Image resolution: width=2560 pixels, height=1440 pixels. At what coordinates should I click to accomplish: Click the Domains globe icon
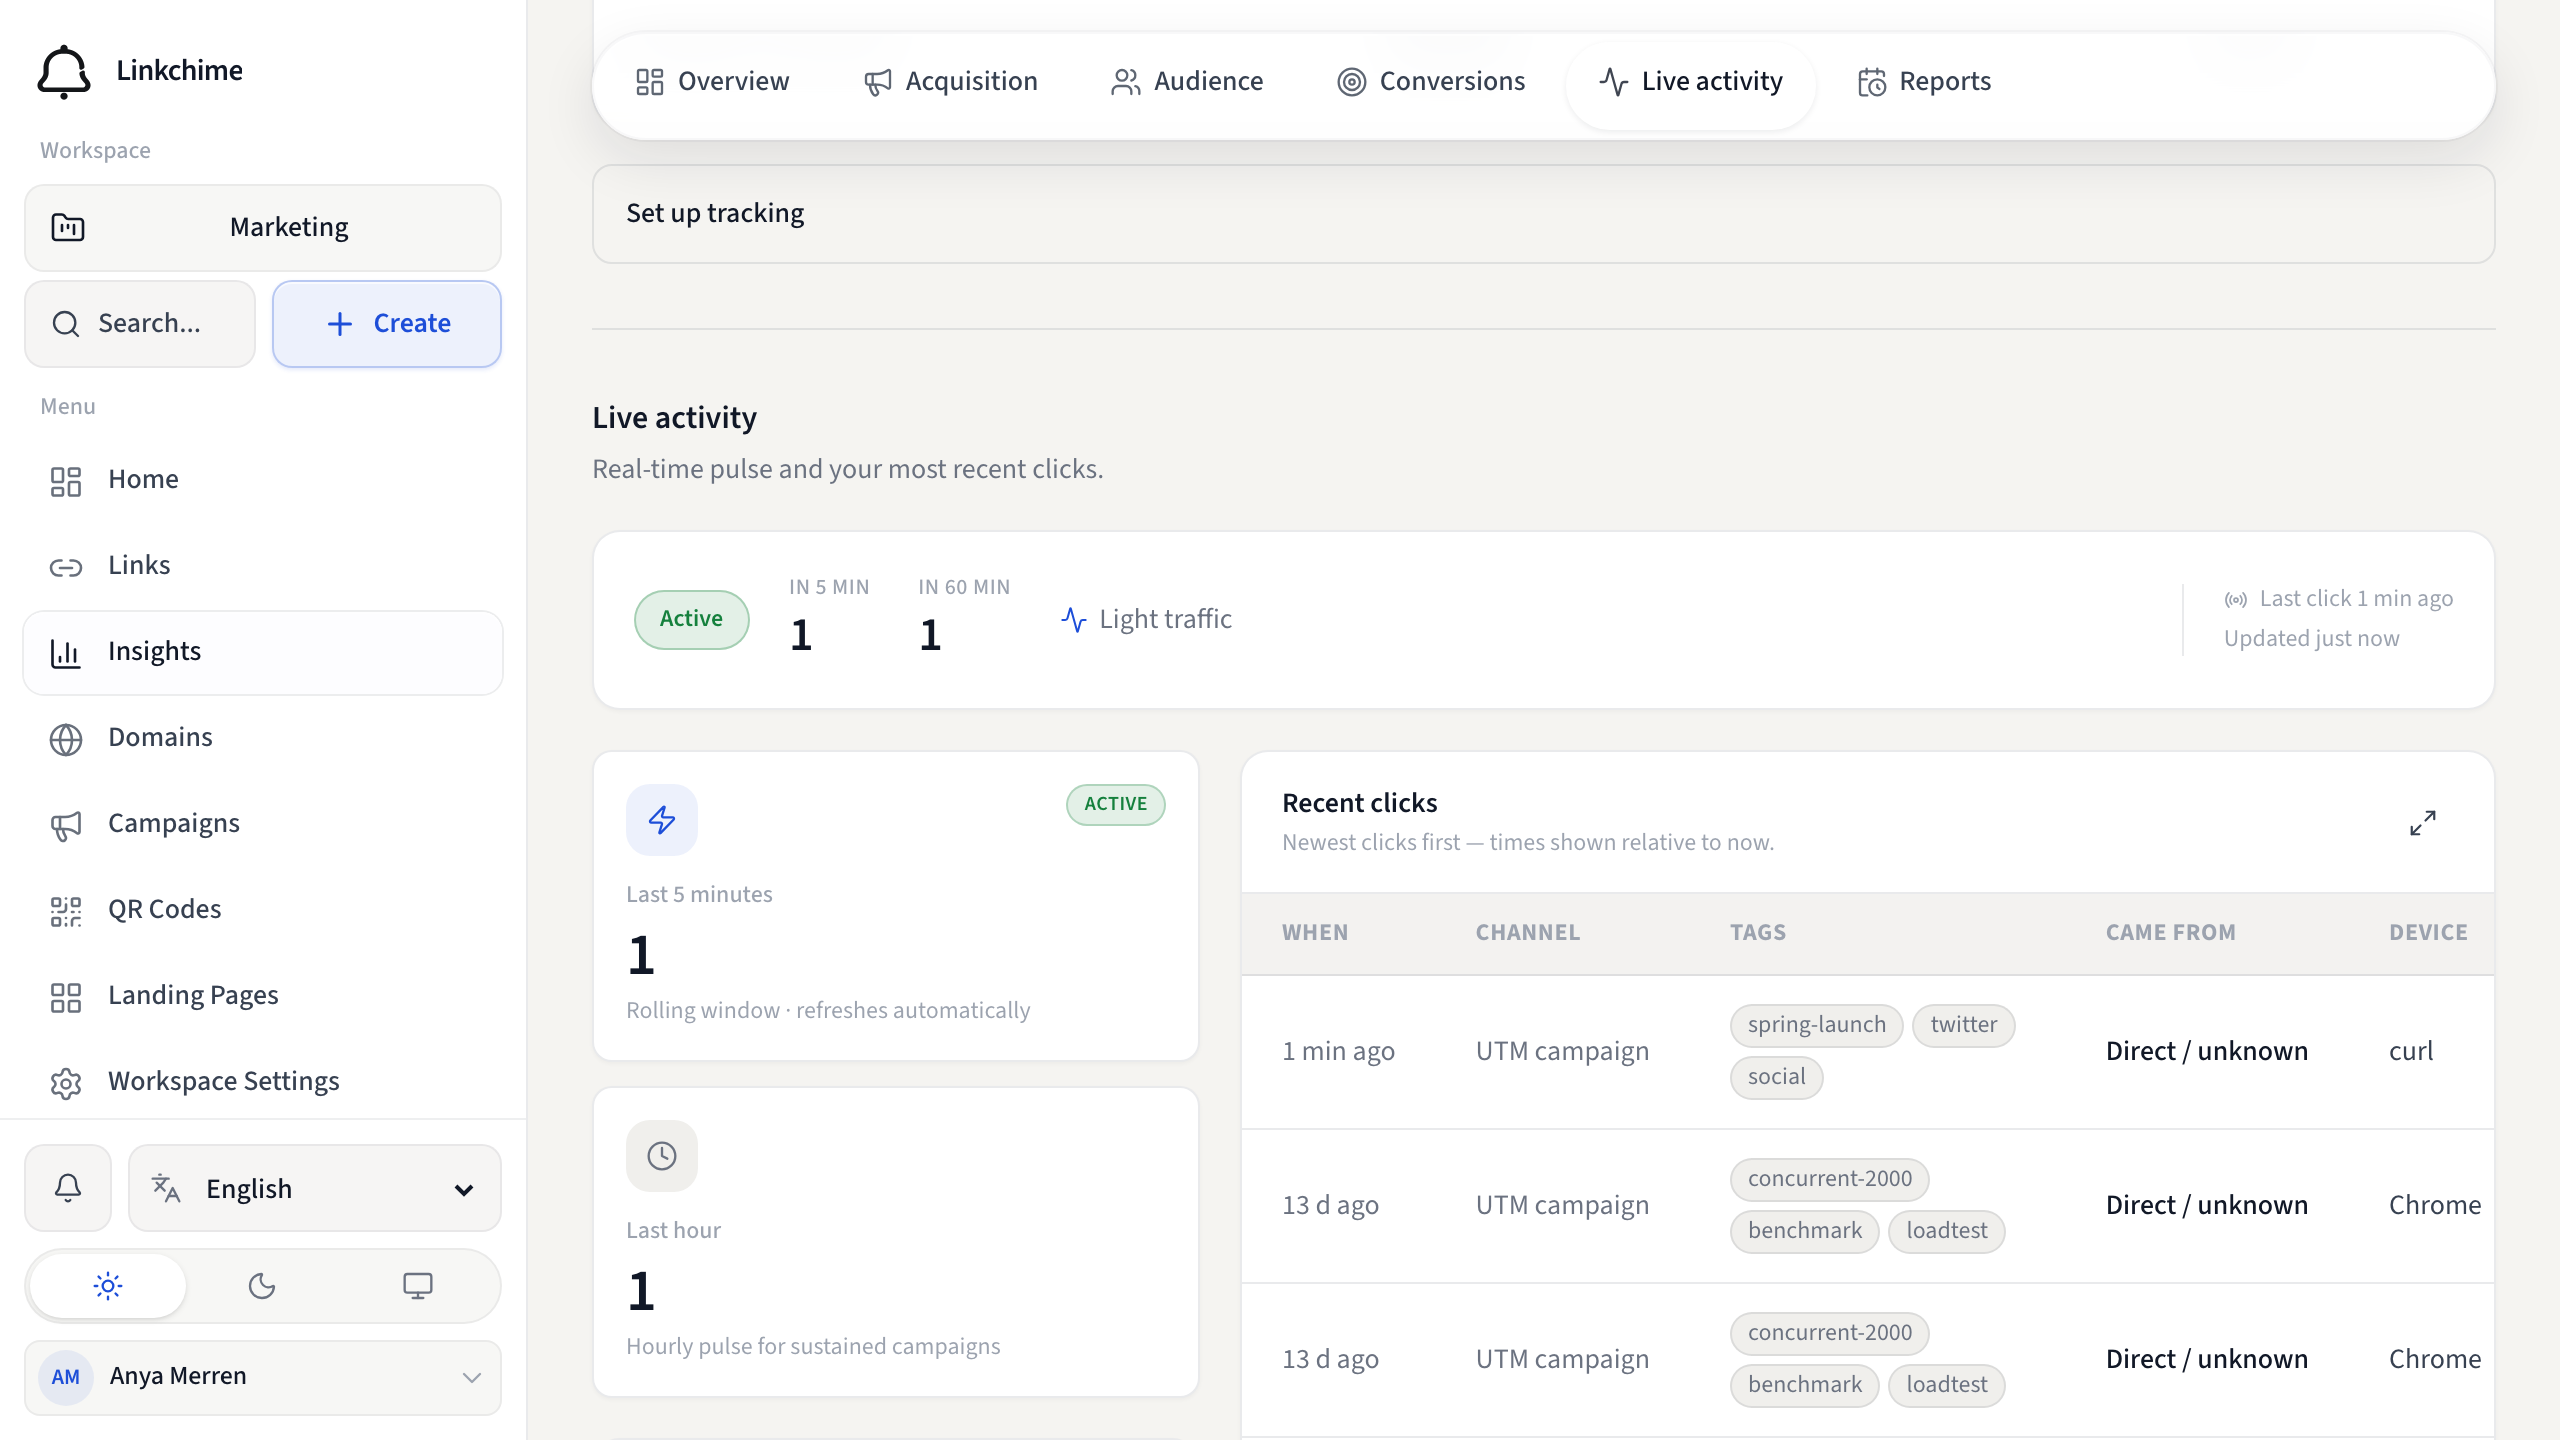pyautogui.click(x=66, y=739)
